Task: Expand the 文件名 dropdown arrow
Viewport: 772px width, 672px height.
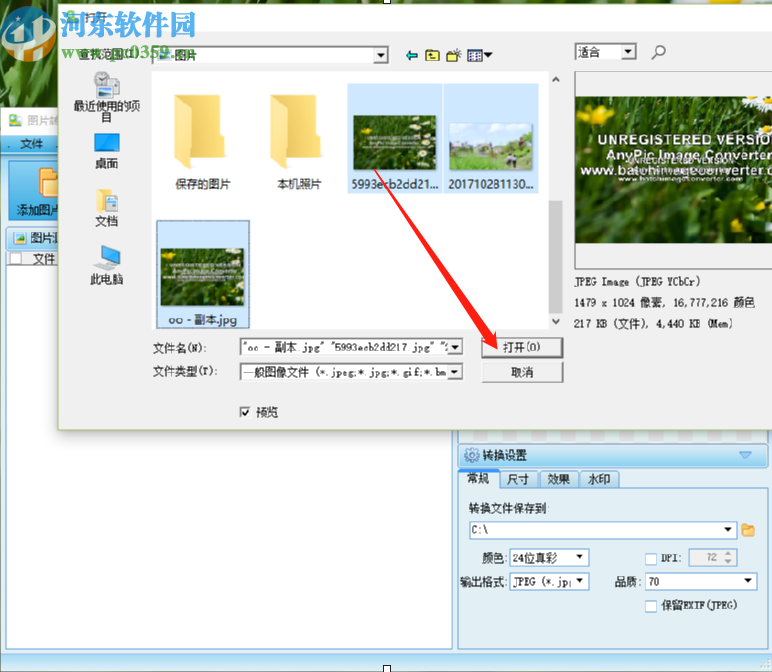Action: (455, 347)
